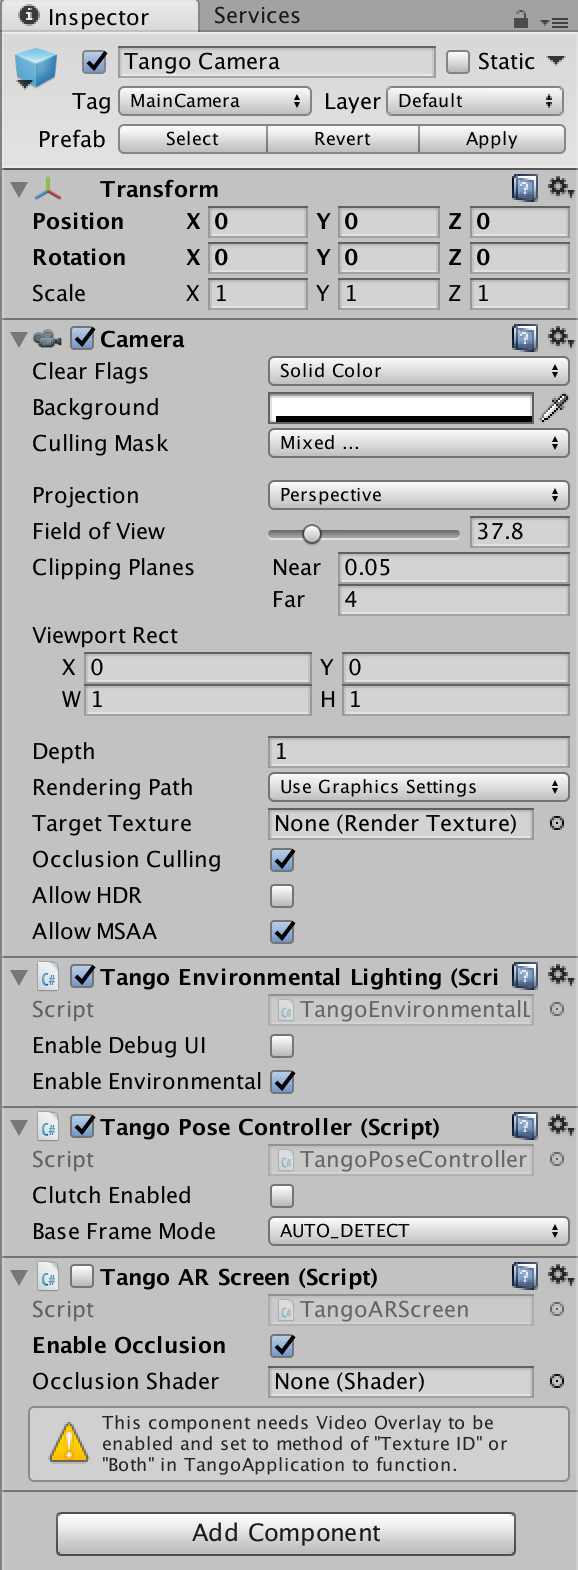Uncheck Allow MSAA
The image size is (578, 1570).
(x=283, y=931)
